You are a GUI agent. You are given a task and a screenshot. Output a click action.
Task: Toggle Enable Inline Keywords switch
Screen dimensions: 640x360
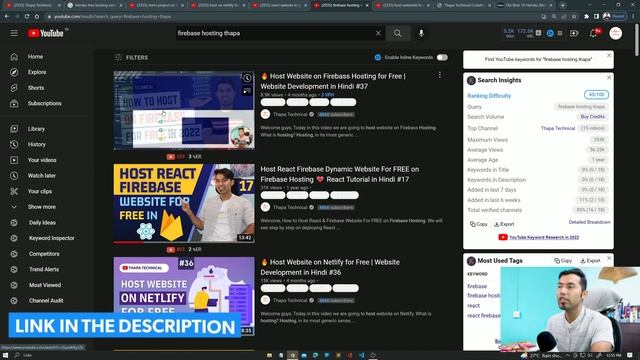442,58
